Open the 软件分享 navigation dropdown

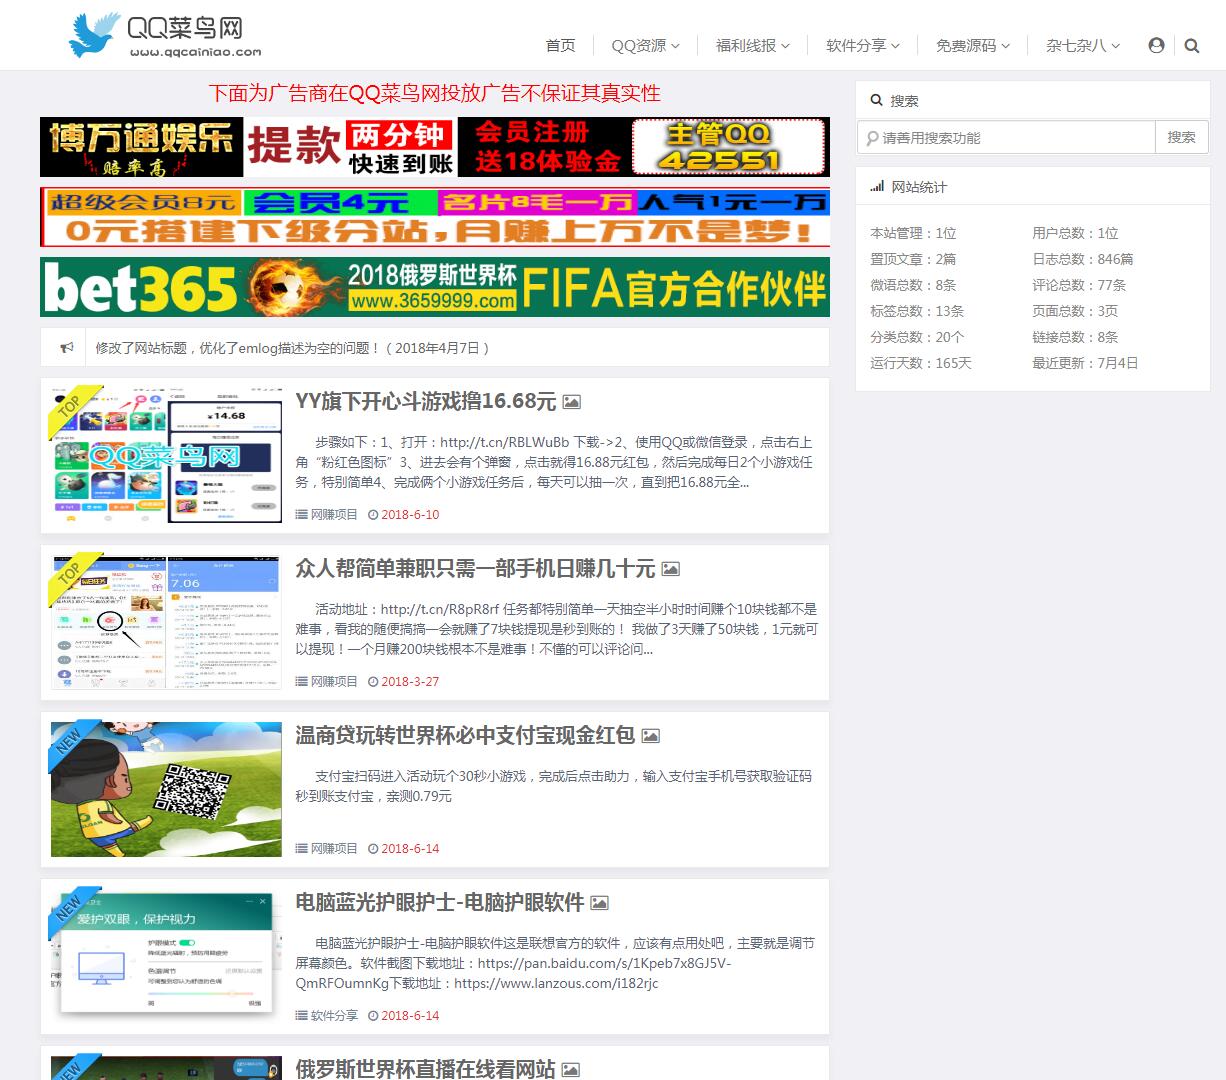pos(862,46)
